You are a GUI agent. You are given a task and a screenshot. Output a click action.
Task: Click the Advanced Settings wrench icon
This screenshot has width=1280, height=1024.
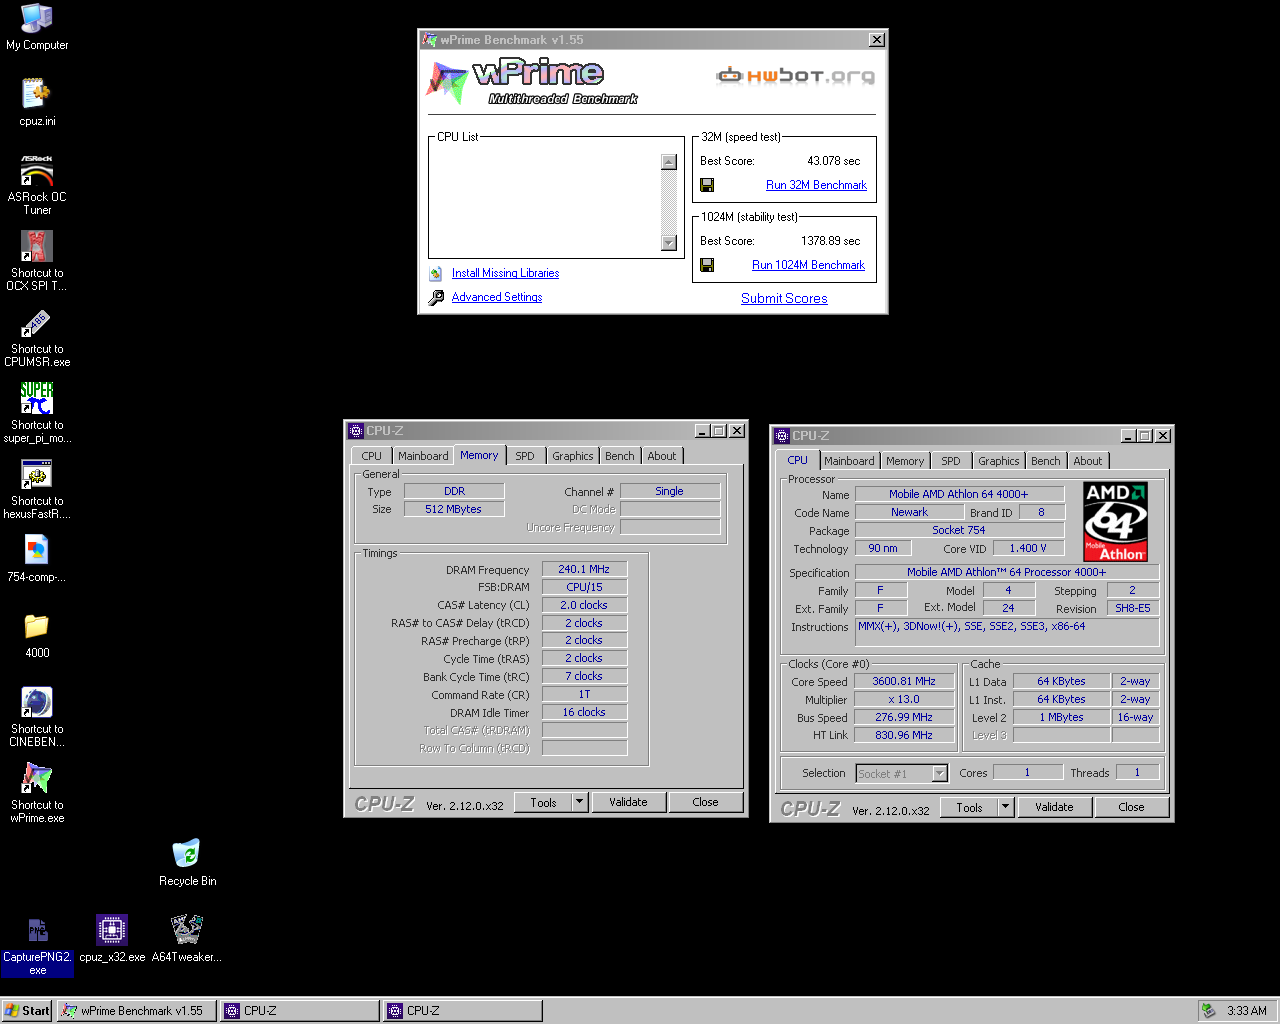436,297
